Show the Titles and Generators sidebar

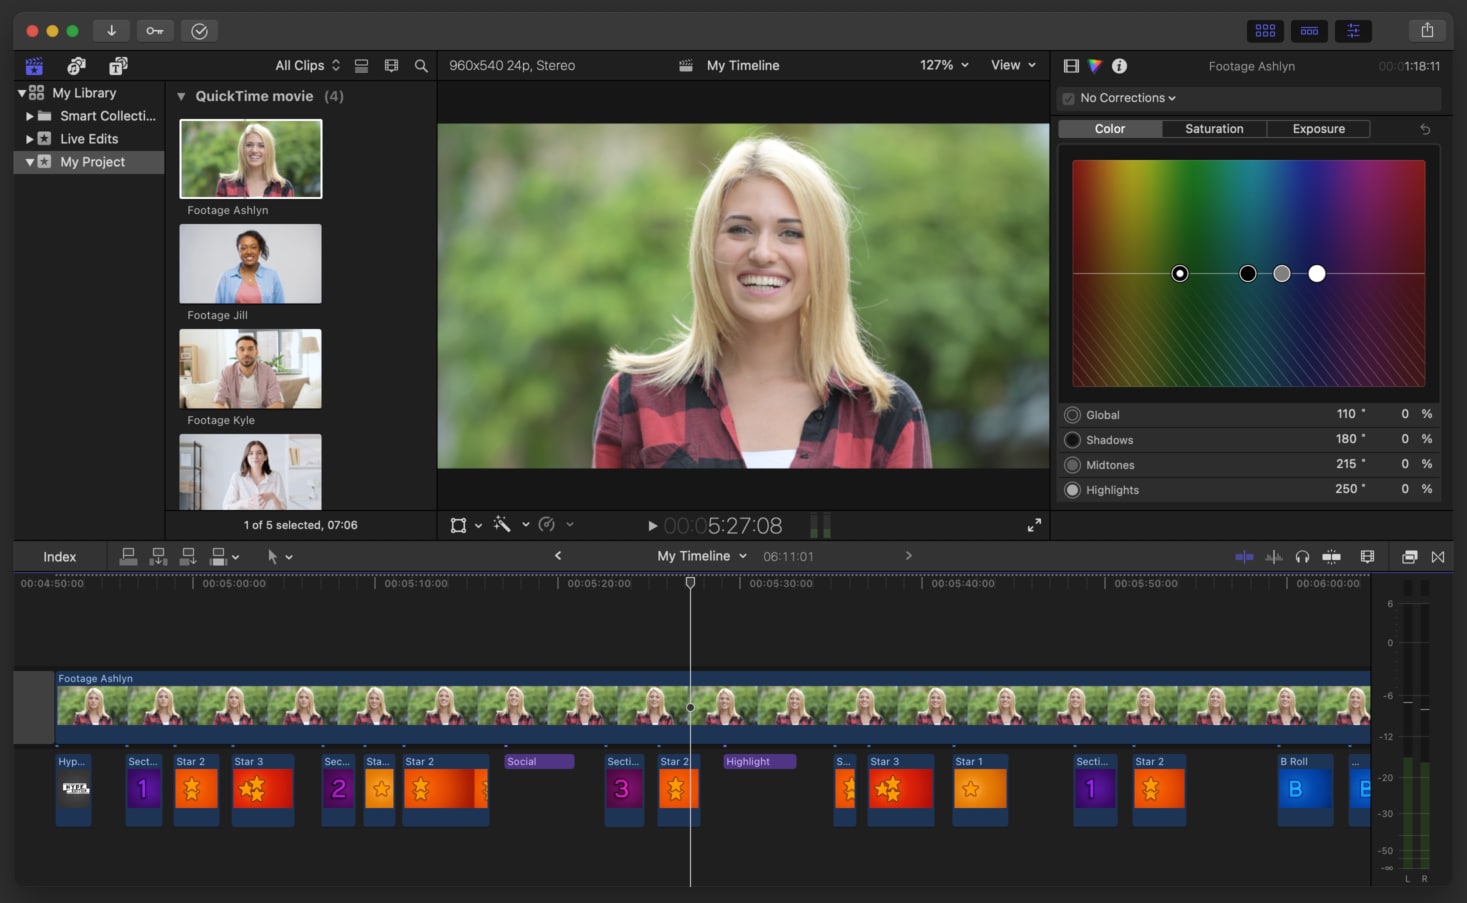pyautogui.click(x=118, y=66)
